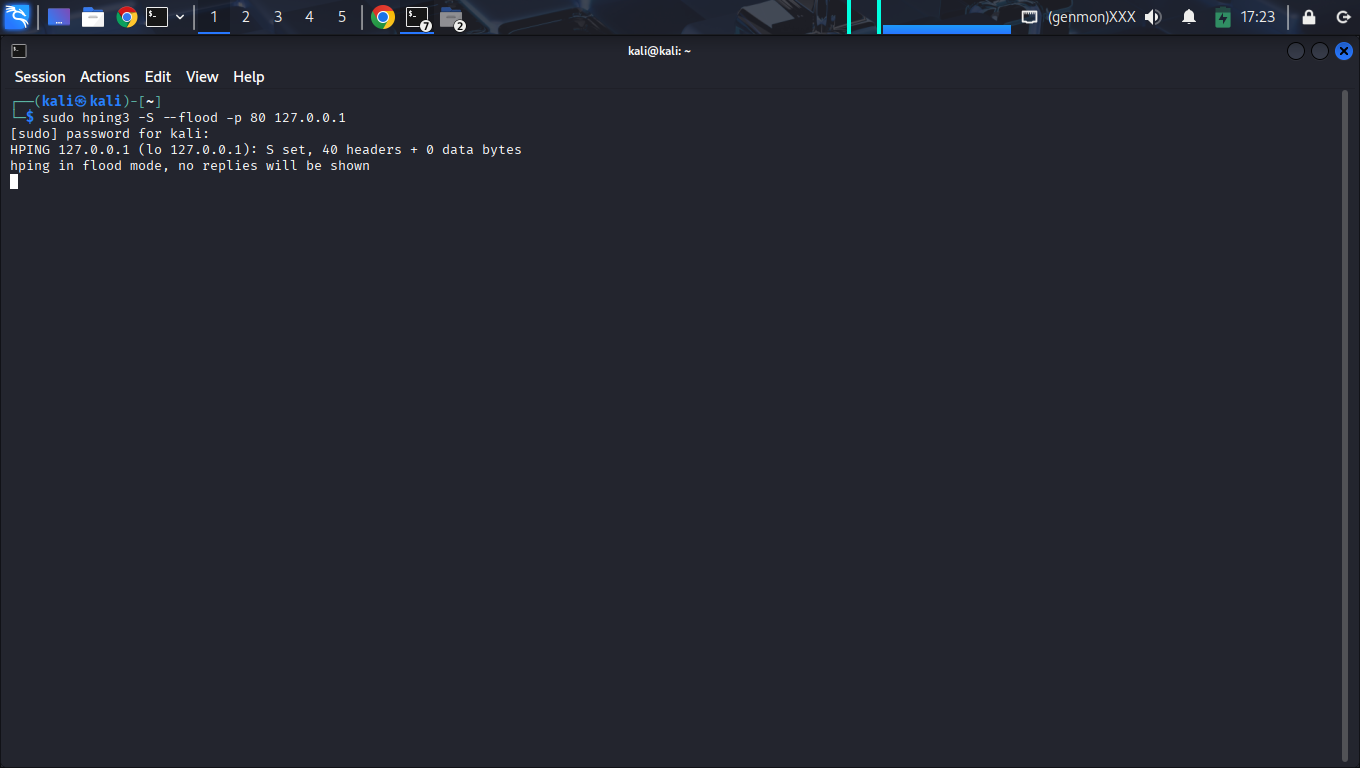Click the battery power manager icon
Screen dimensions: 1360x768
1223,17
